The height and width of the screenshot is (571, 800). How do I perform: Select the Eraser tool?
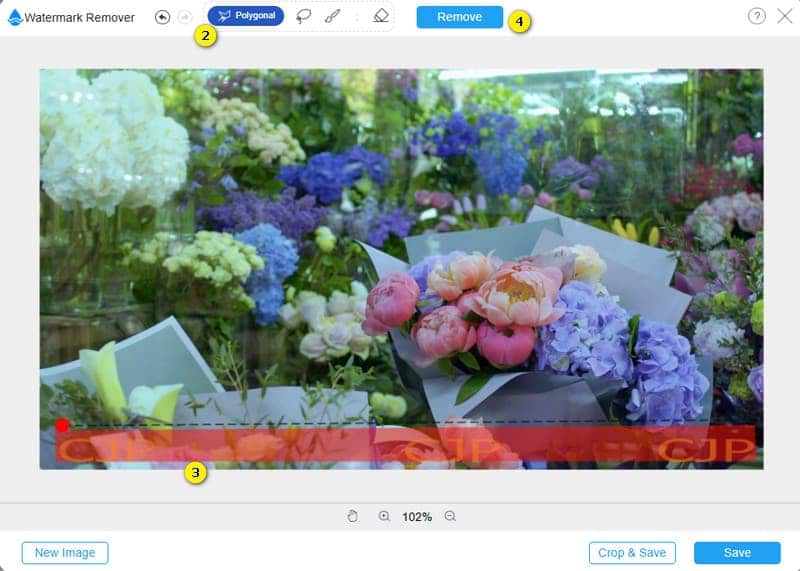click(x=380, y=17)
